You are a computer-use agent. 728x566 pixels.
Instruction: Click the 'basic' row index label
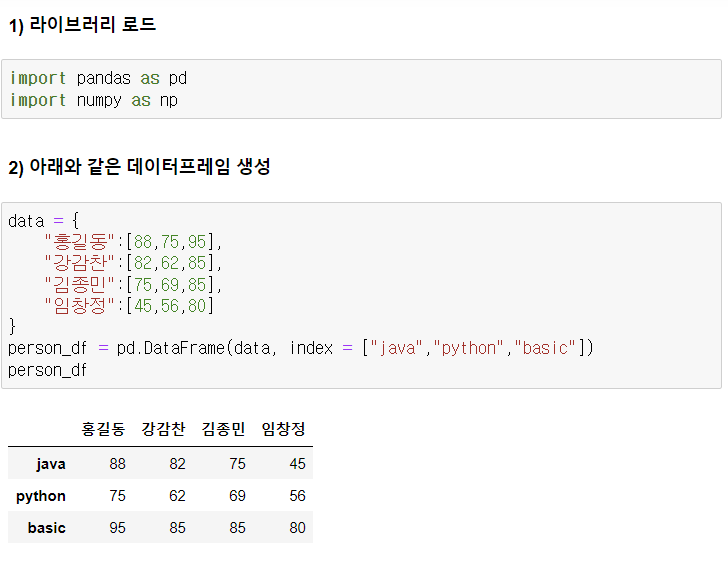point(47,528)
